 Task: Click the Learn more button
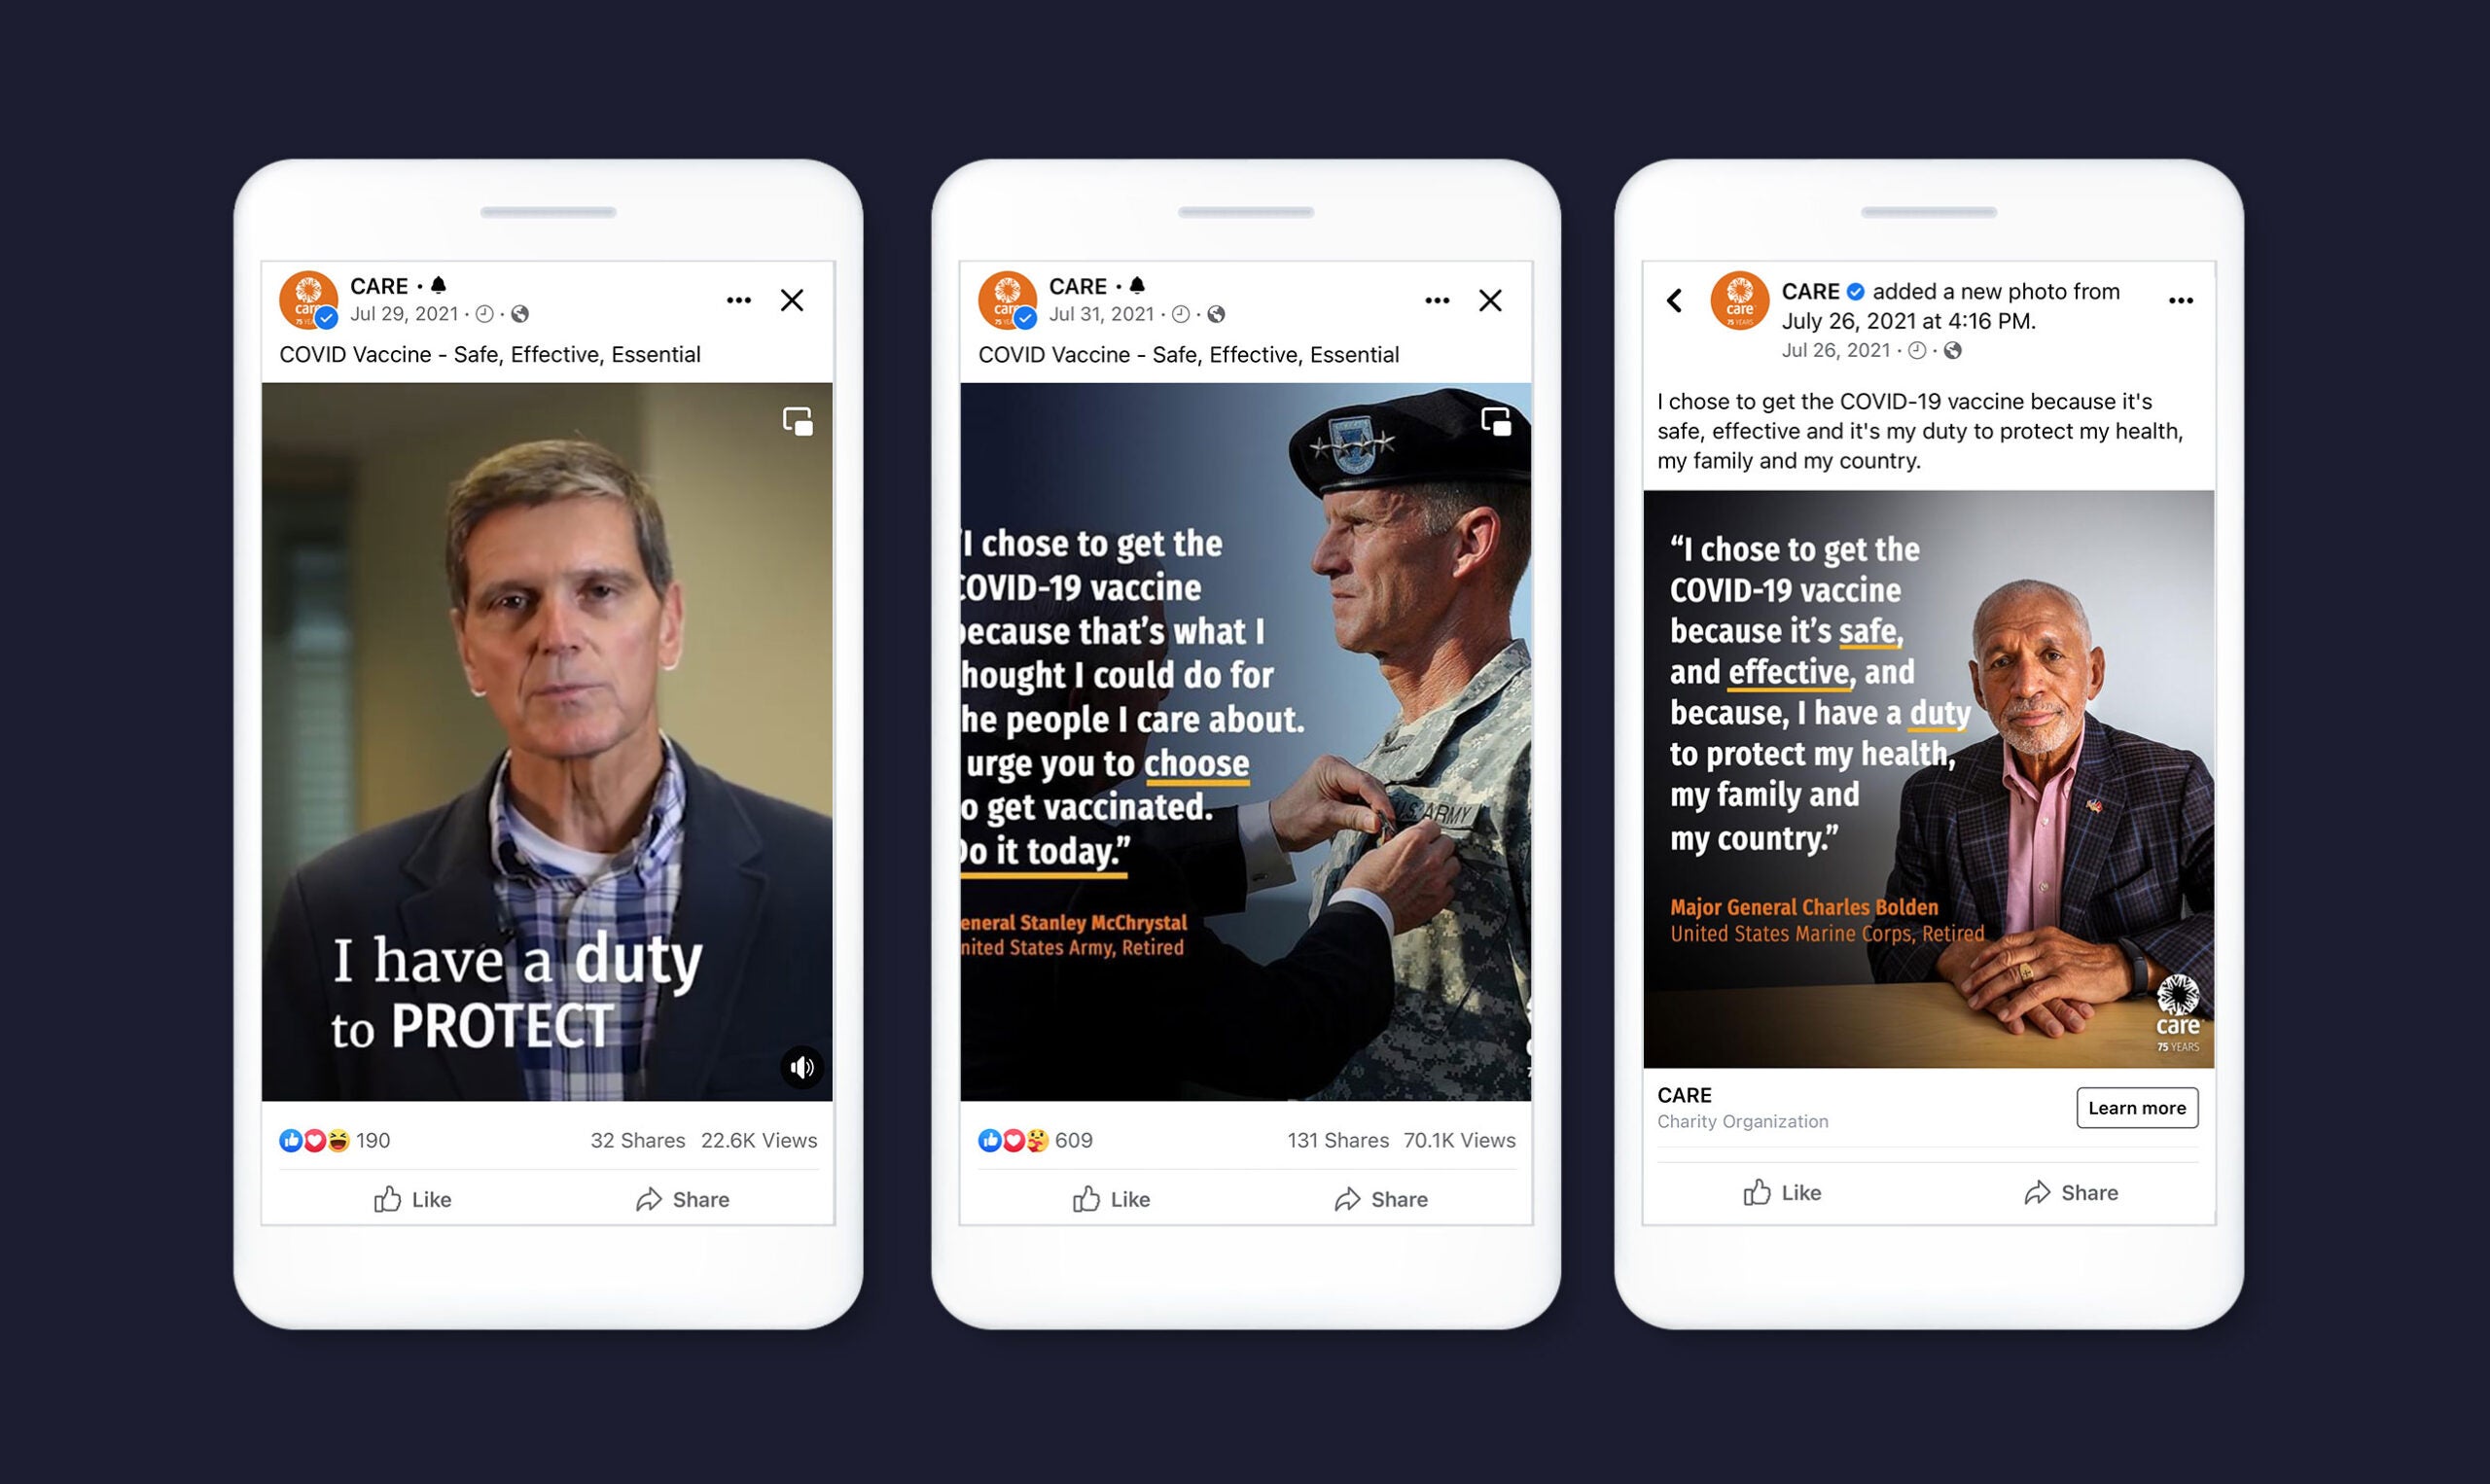click(2137, 1108)
